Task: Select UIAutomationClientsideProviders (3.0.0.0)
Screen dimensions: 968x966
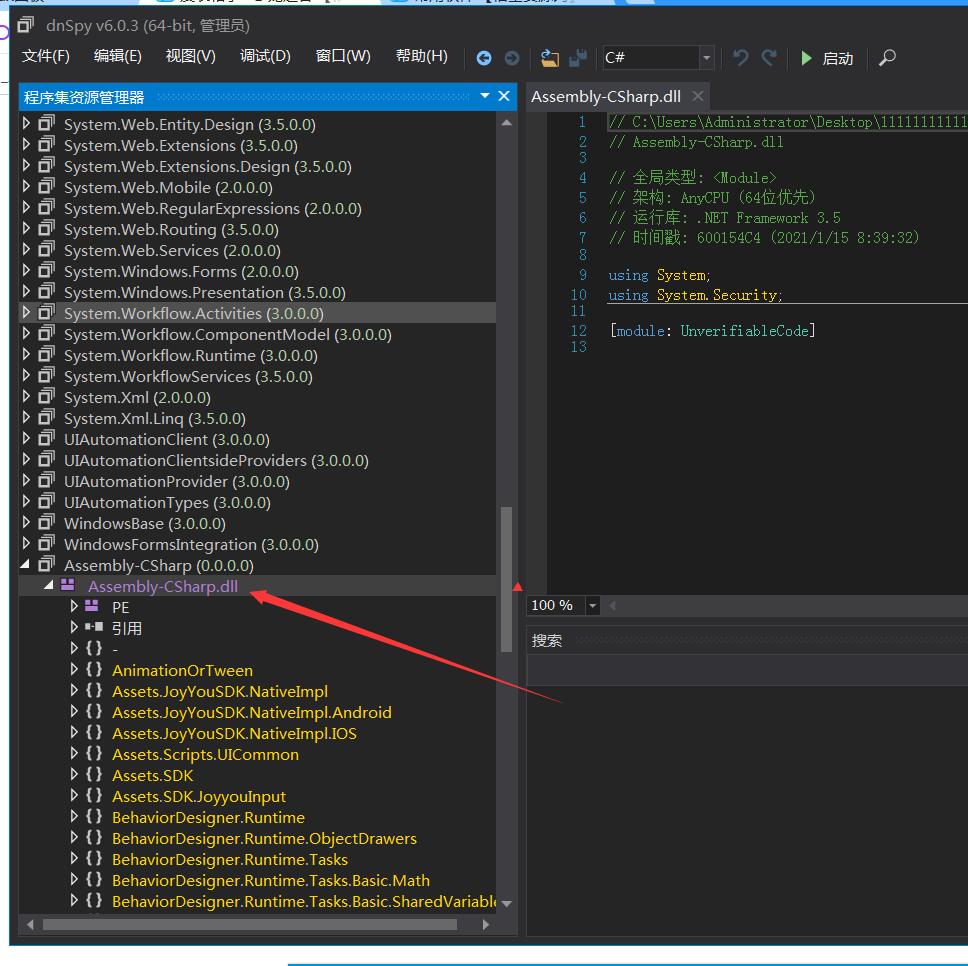Action: [x=217, y=460]
